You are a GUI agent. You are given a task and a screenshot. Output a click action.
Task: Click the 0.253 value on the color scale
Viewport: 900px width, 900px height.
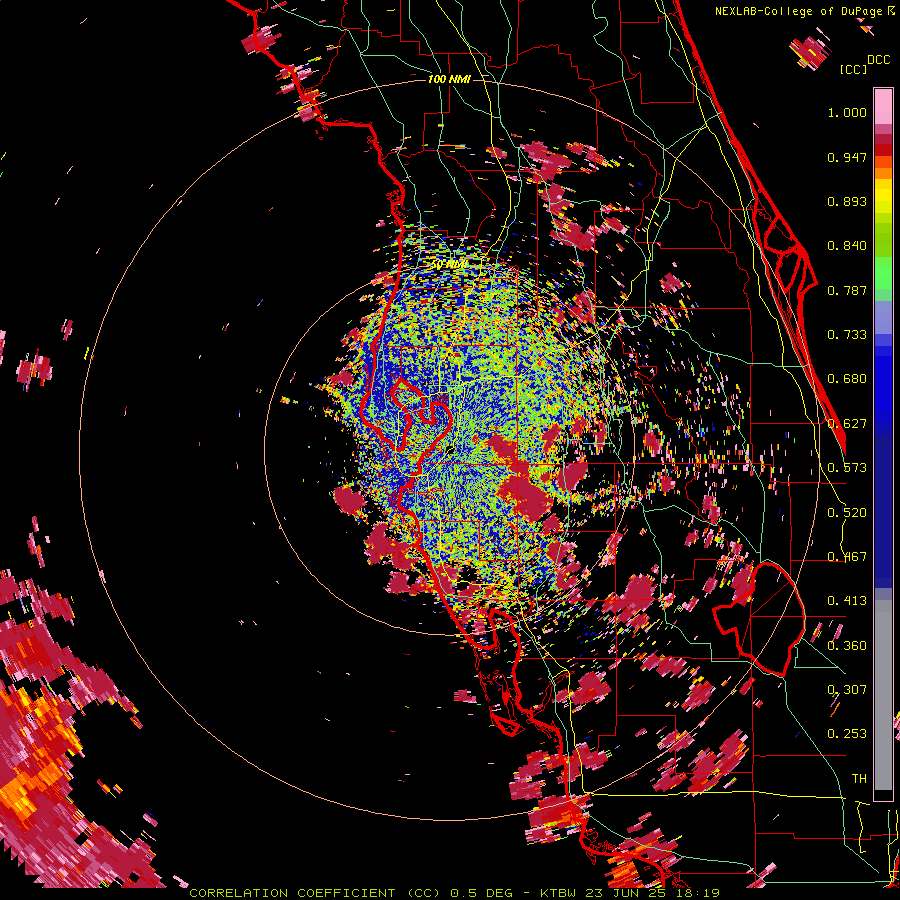(x=847, y=734)
